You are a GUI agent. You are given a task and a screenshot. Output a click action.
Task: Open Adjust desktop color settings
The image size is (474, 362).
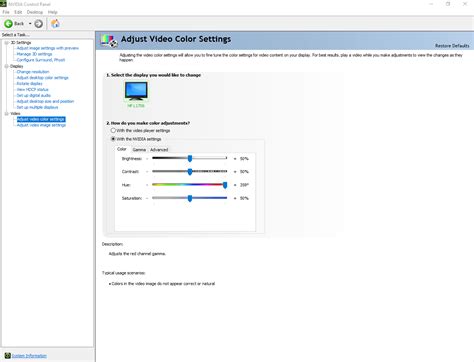tap(42, 78)
